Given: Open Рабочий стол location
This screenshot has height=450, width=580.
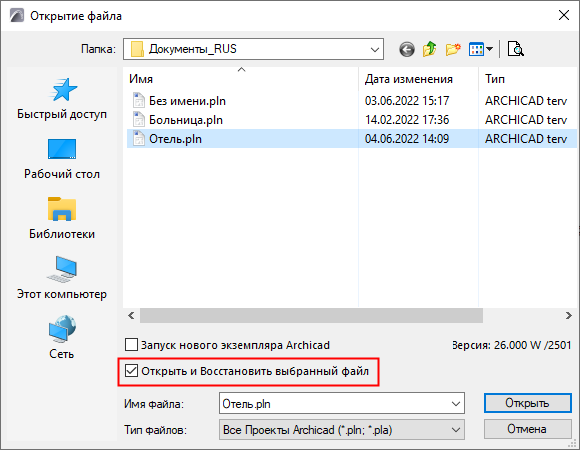Looking at the screenshot, I should click(x=62, y=159).
